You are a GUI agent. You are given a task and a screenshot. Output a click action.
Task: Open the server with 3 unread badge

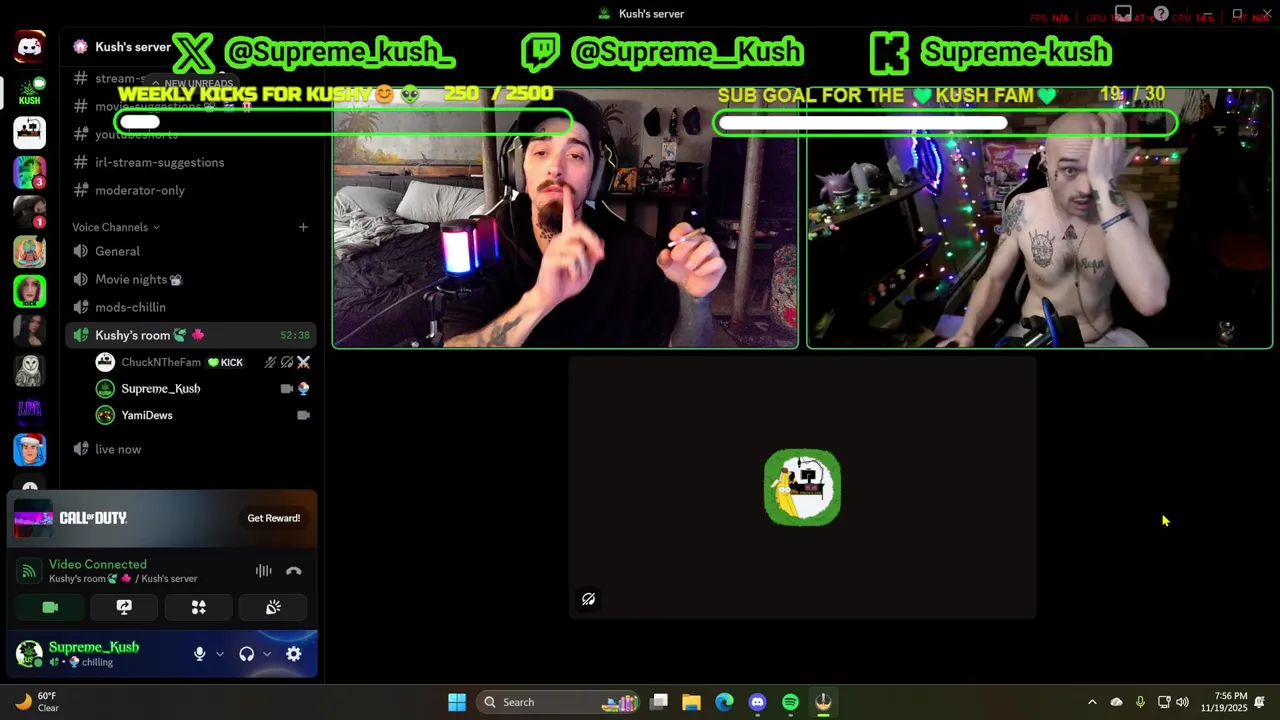[29, 172]
